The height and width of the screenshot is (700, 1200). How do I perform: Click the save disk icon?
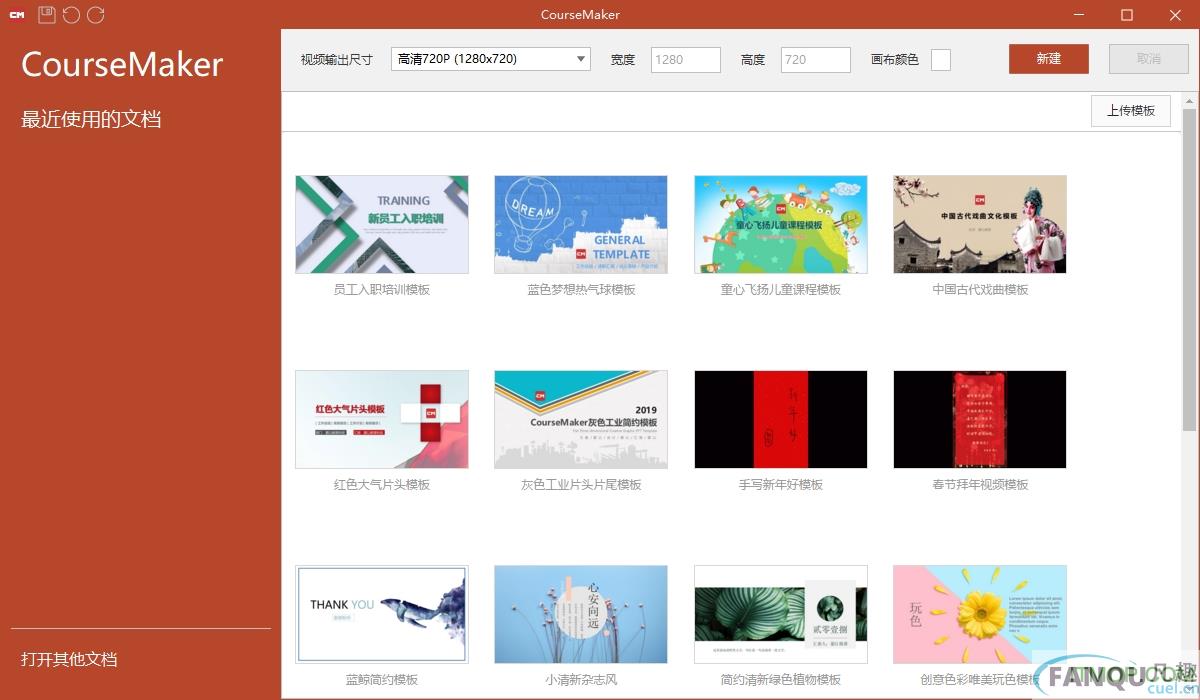tap(47, 14)
